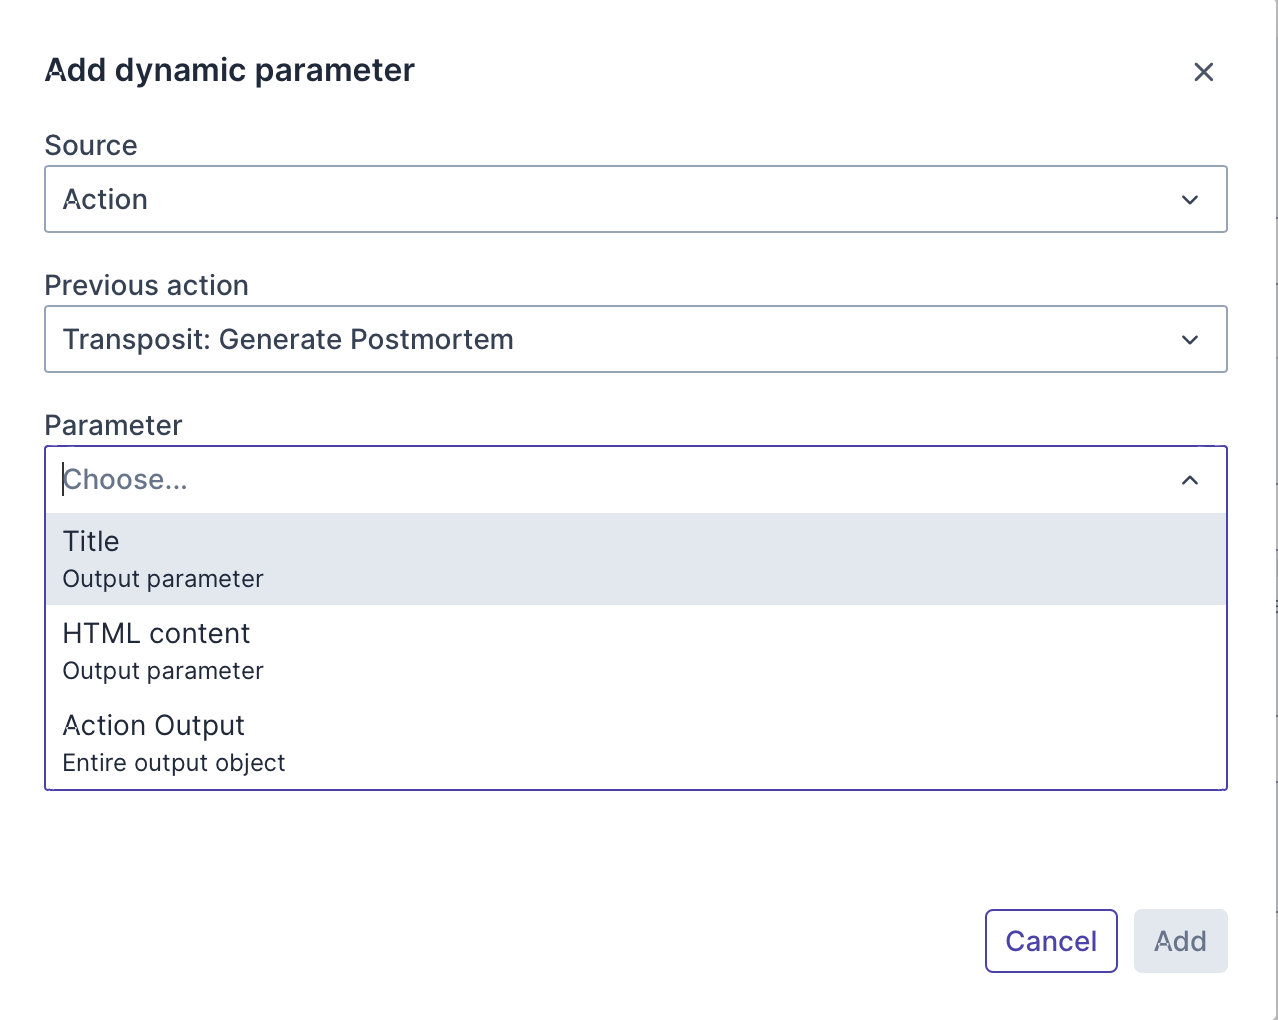Click the Source field label
1278x1020 pixels.
tap(91, 146)
